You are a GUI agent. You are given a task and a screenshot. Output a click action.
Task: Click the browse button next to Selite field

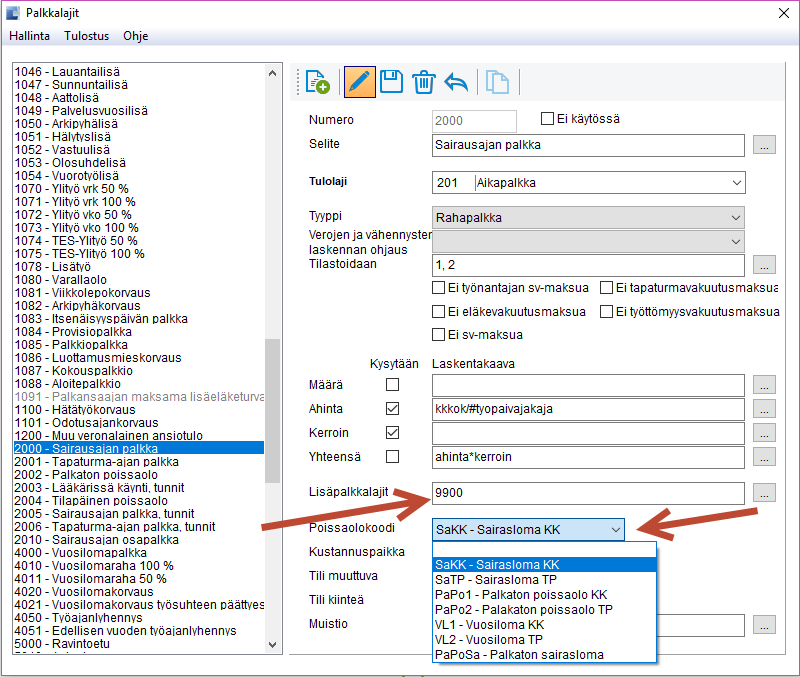(x=765, y=145)
